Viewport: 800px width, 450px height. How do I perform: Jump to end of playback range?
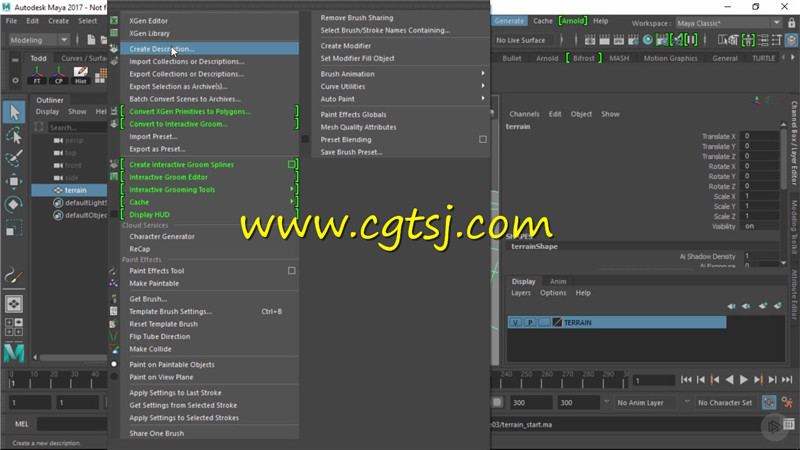click(x=787, y=380)
